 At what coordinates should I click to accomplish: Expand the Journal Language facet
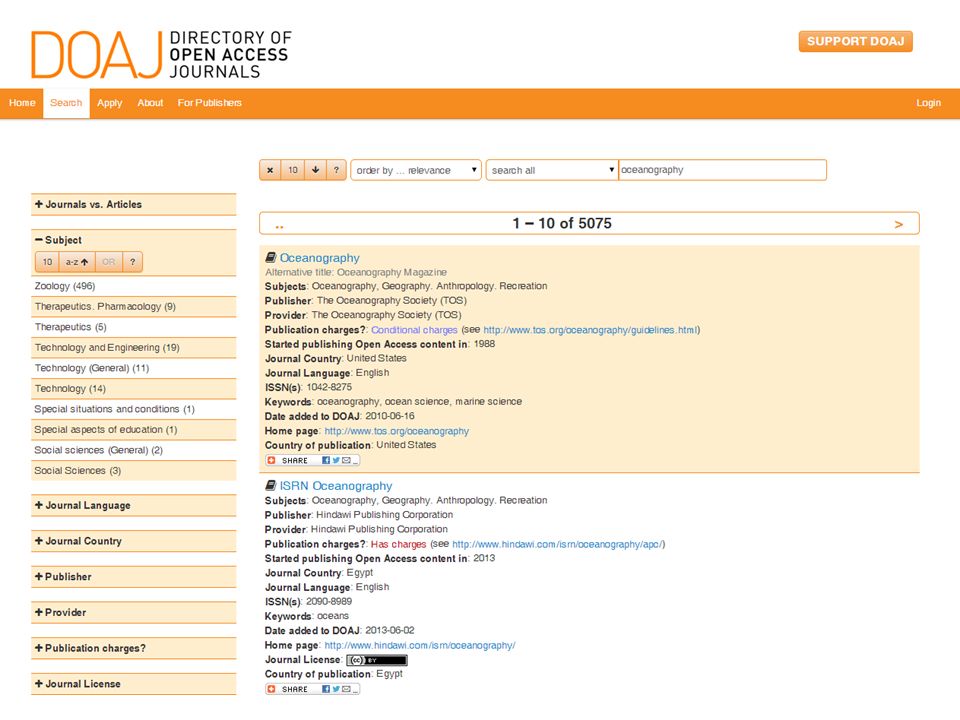point(133,506)
